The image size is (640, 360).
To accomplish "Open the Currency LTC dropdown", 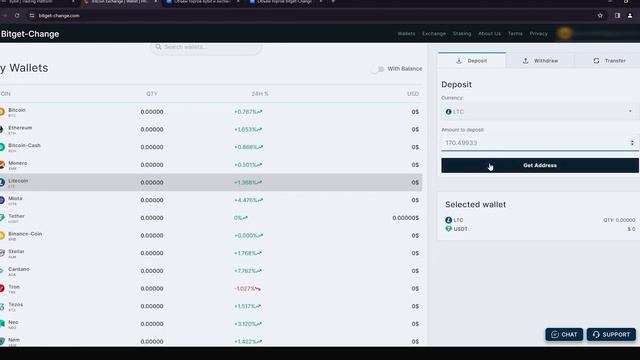I will pyautogui.click(x=540, y=111).
